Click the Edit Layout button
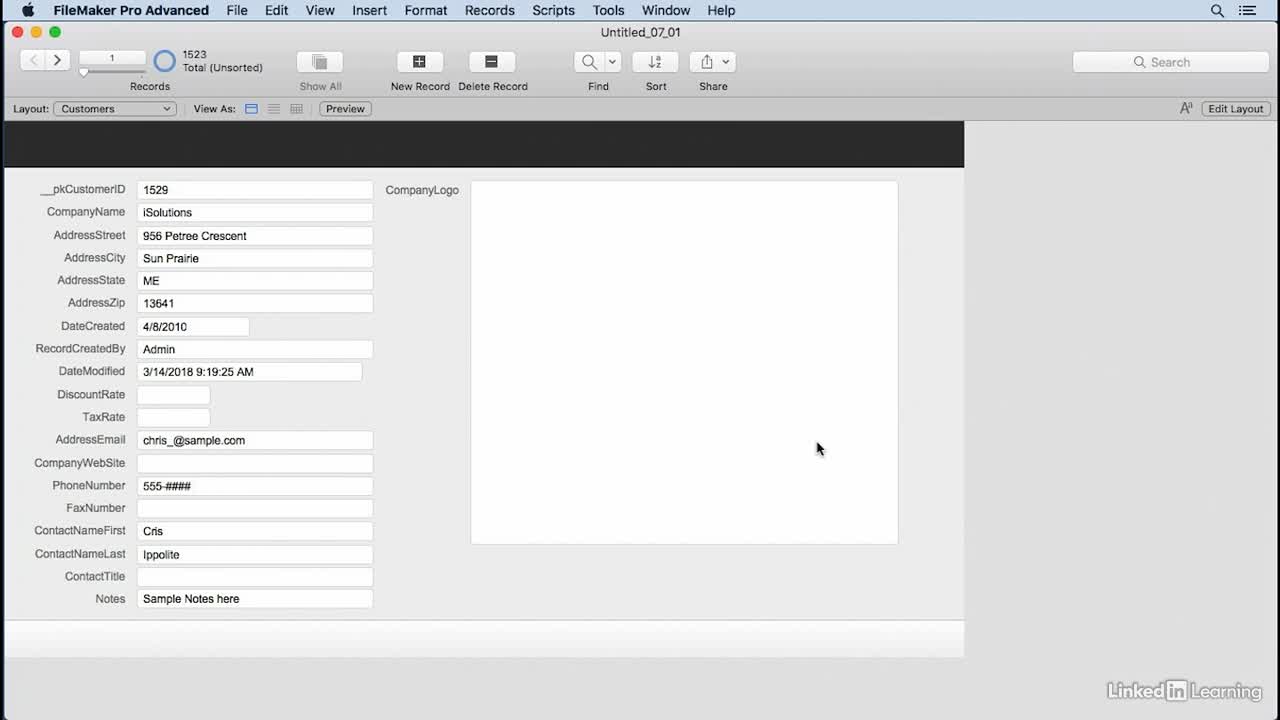This screenshot has height=720, width=1280. [1236, 109]
